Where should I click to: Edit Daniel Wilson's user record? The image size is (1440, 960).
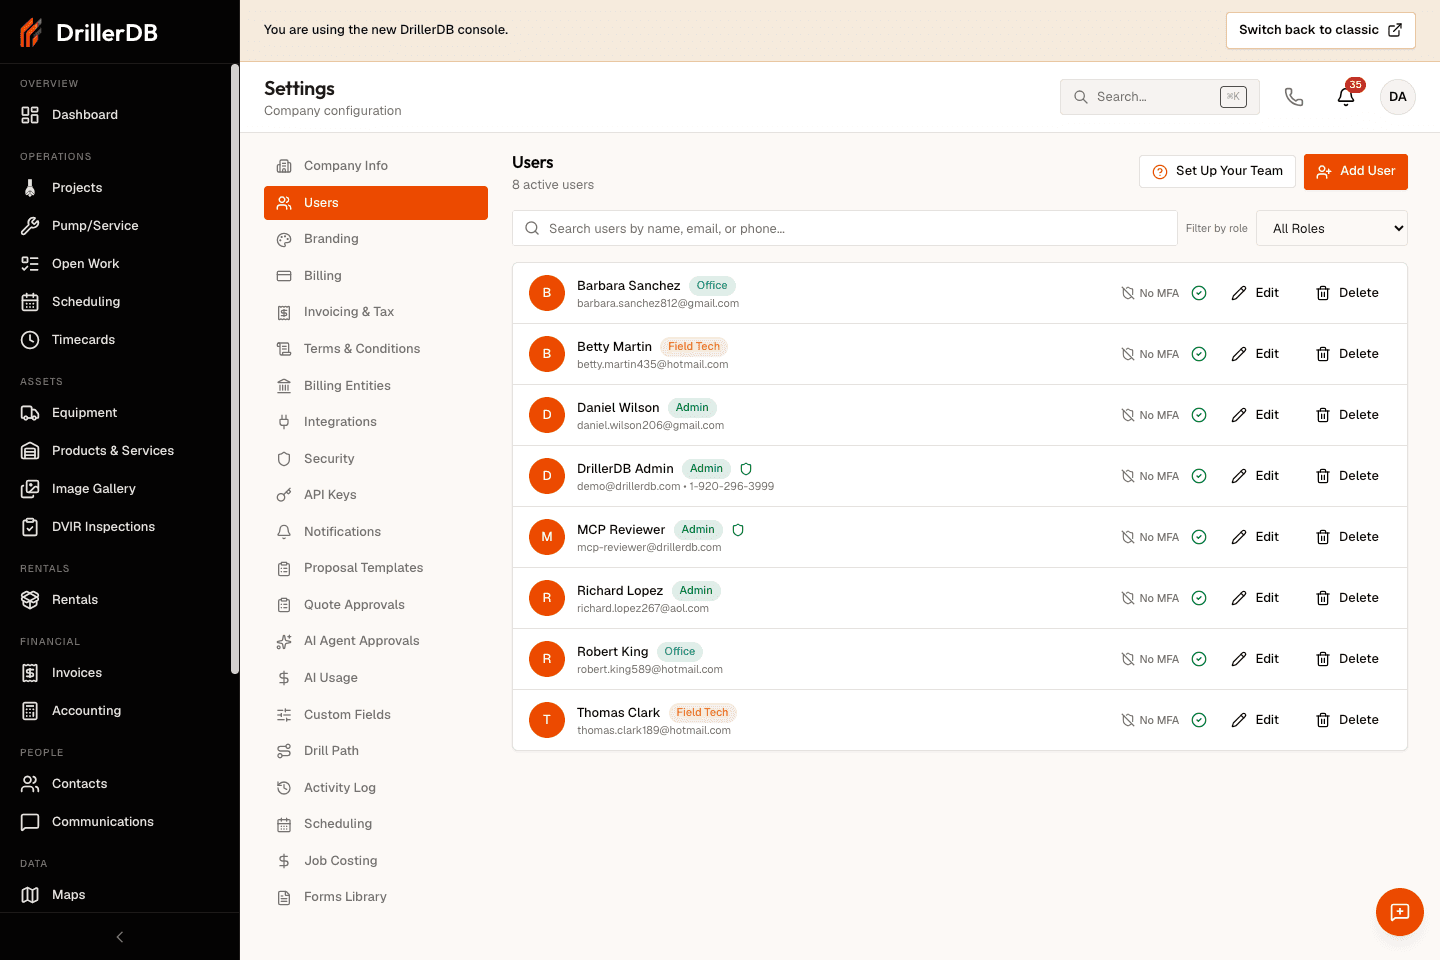click(1255, 415)
